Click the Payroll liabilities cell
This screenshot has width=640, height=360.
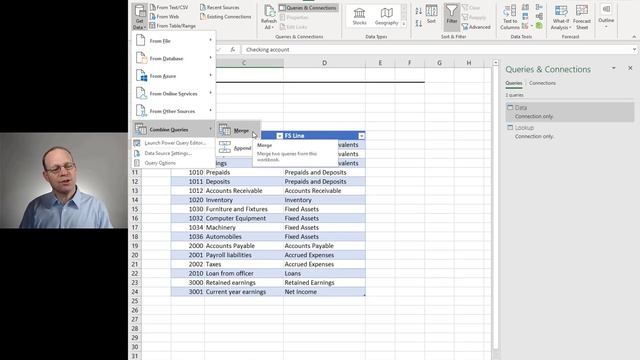click(x=244, y=255)
